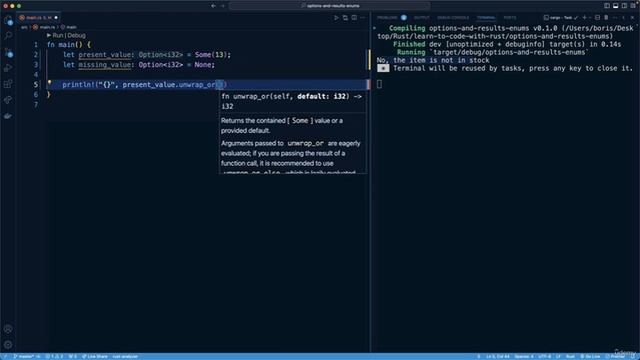The height and width of the screenshot is (360, 640).
Task: Click the unwrap_or signature in hover popup
Action: tap(291, 101)
